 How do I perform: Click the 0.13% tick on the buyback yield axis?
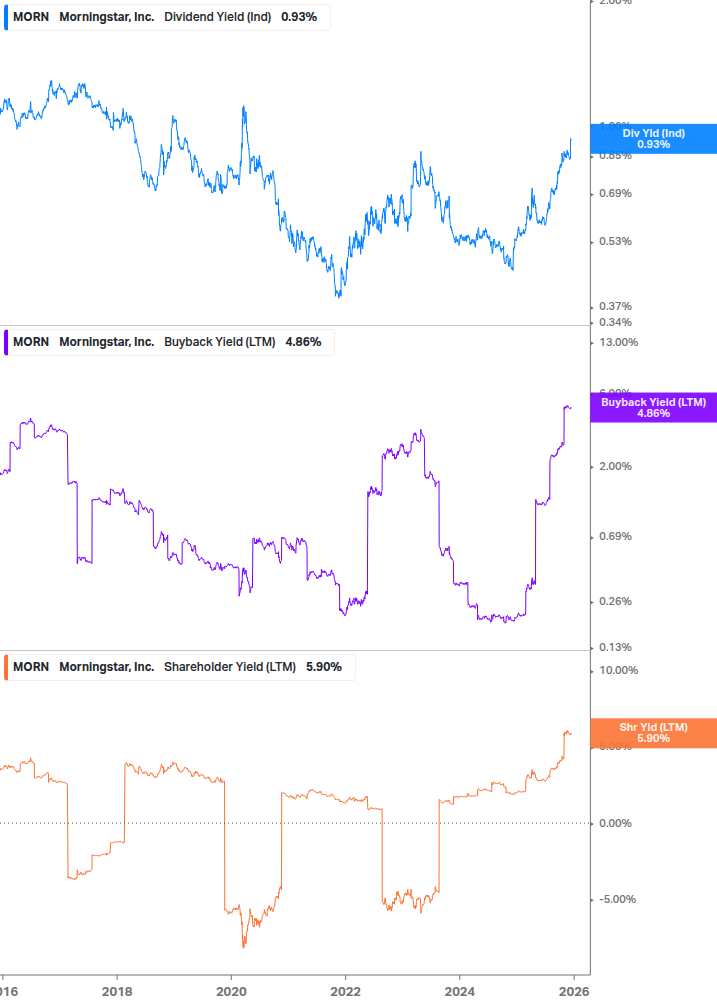coord(615,647)
